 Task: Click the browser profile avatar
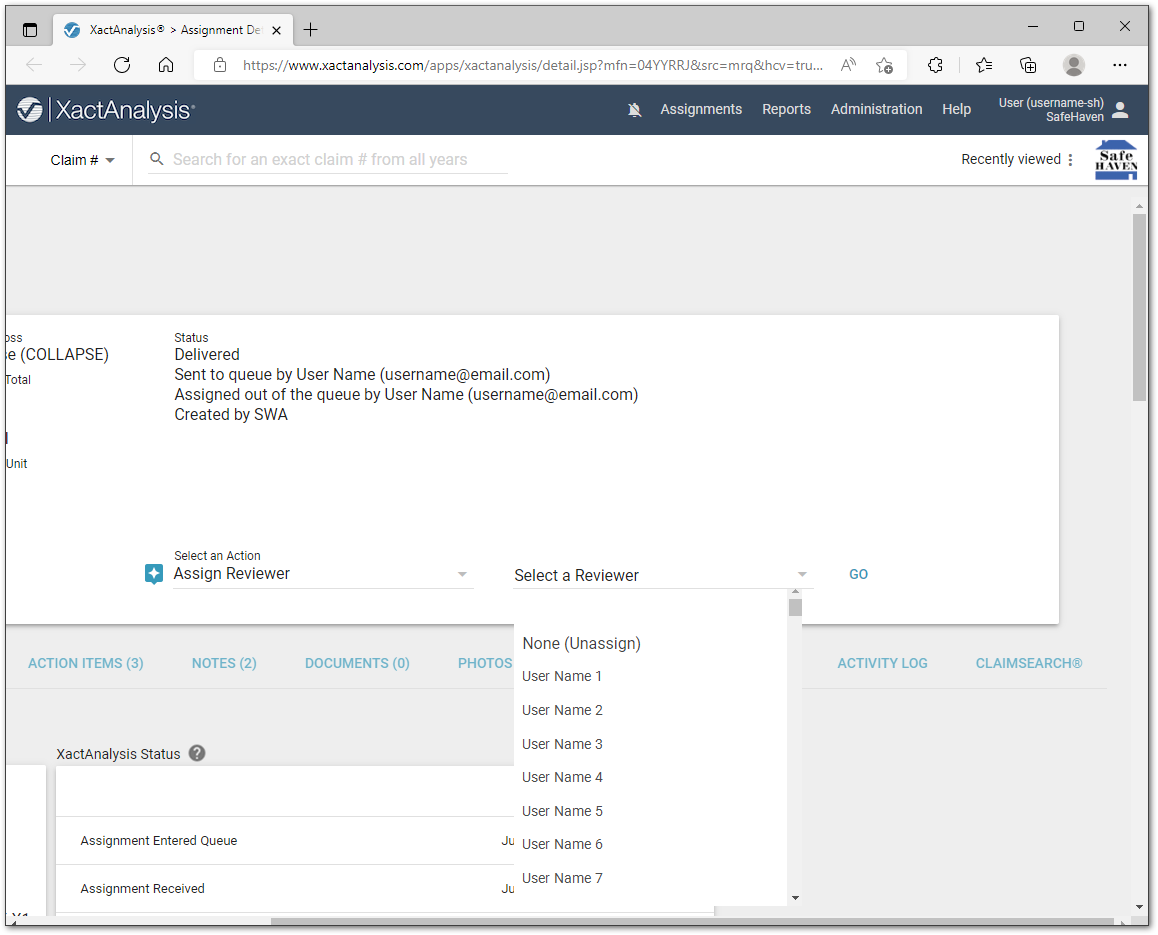click(1074, 65)
